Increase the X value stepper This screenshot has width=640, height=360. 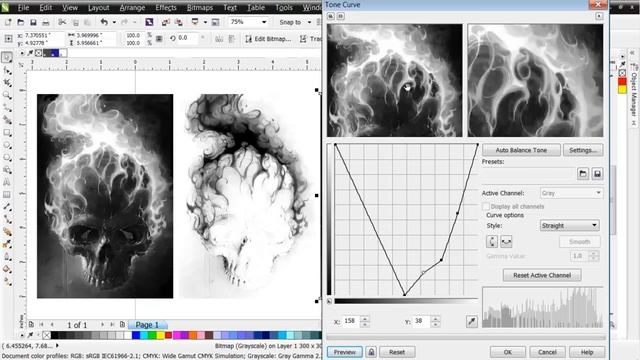coord(365,319)
